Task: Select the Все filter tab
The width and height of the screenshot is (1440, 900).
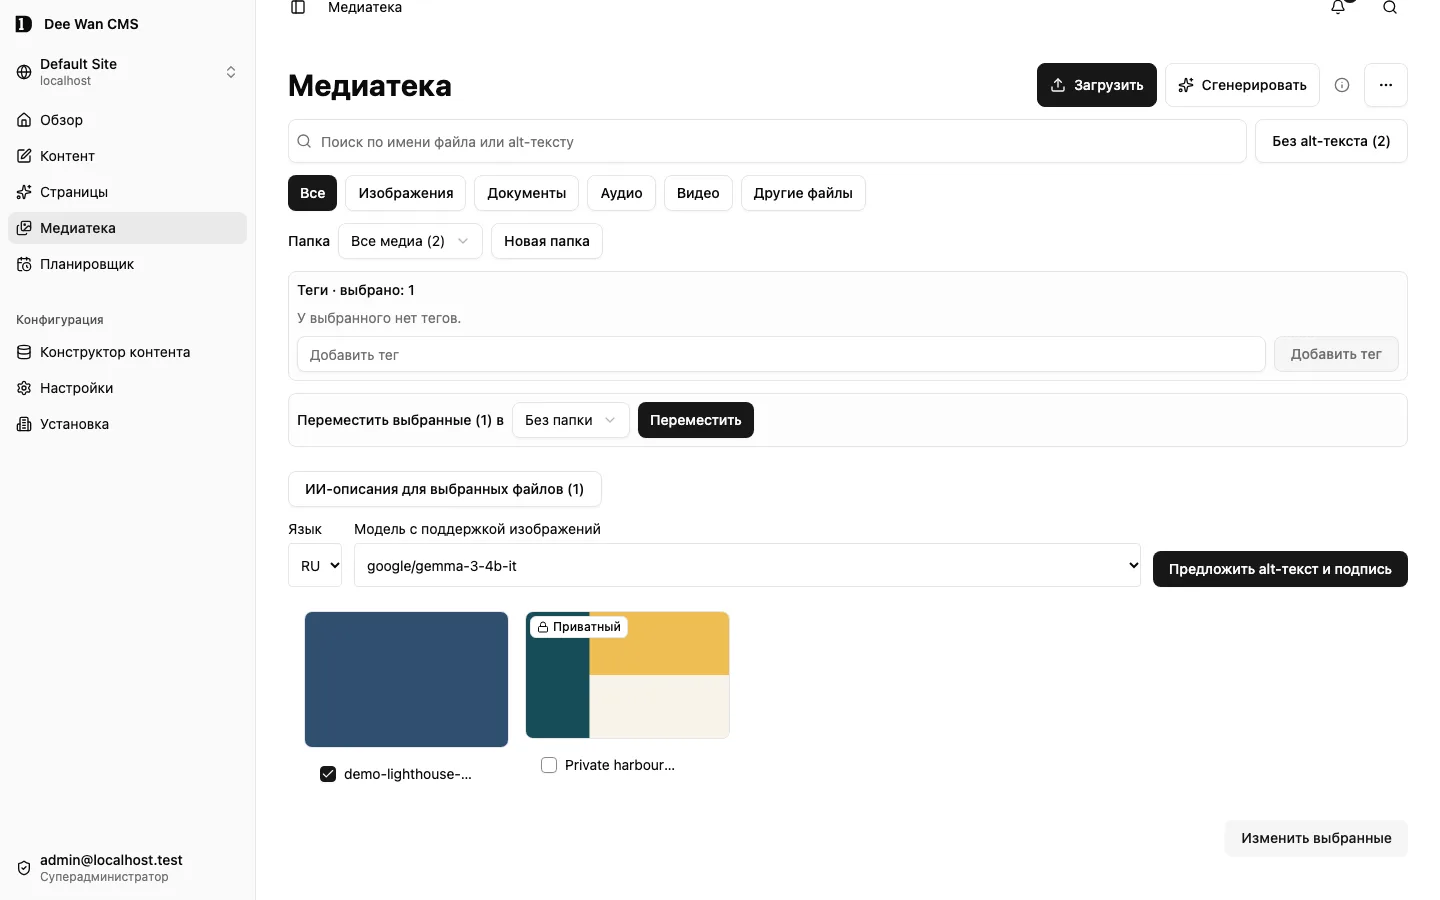Action: click(312, 193)
